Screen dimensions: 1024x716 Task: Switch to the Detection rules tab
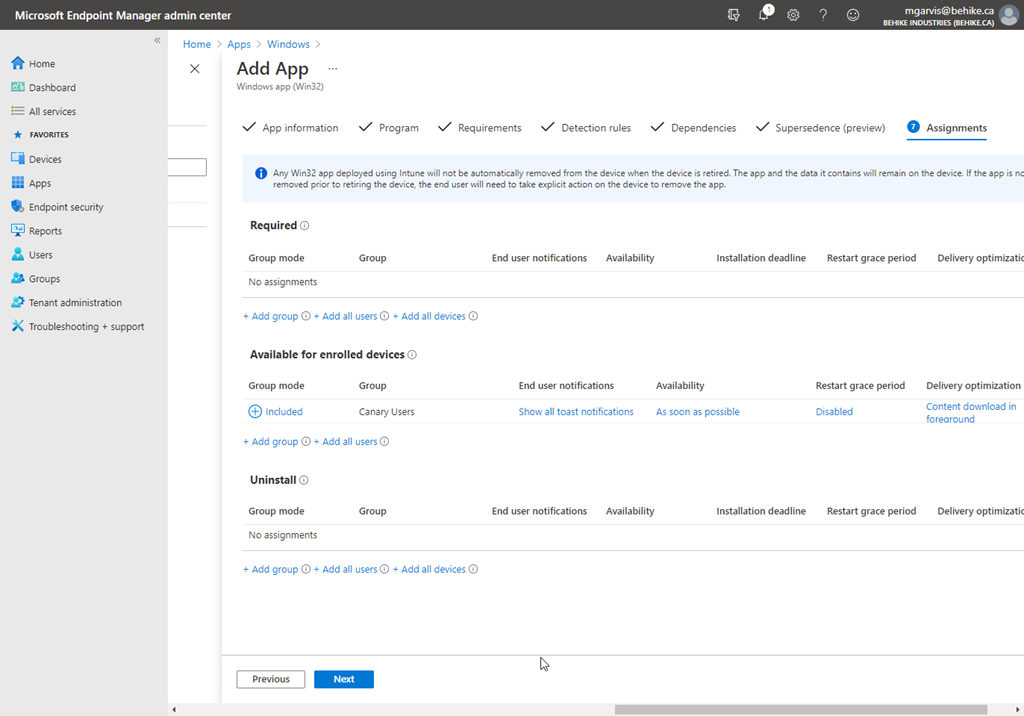596,128
